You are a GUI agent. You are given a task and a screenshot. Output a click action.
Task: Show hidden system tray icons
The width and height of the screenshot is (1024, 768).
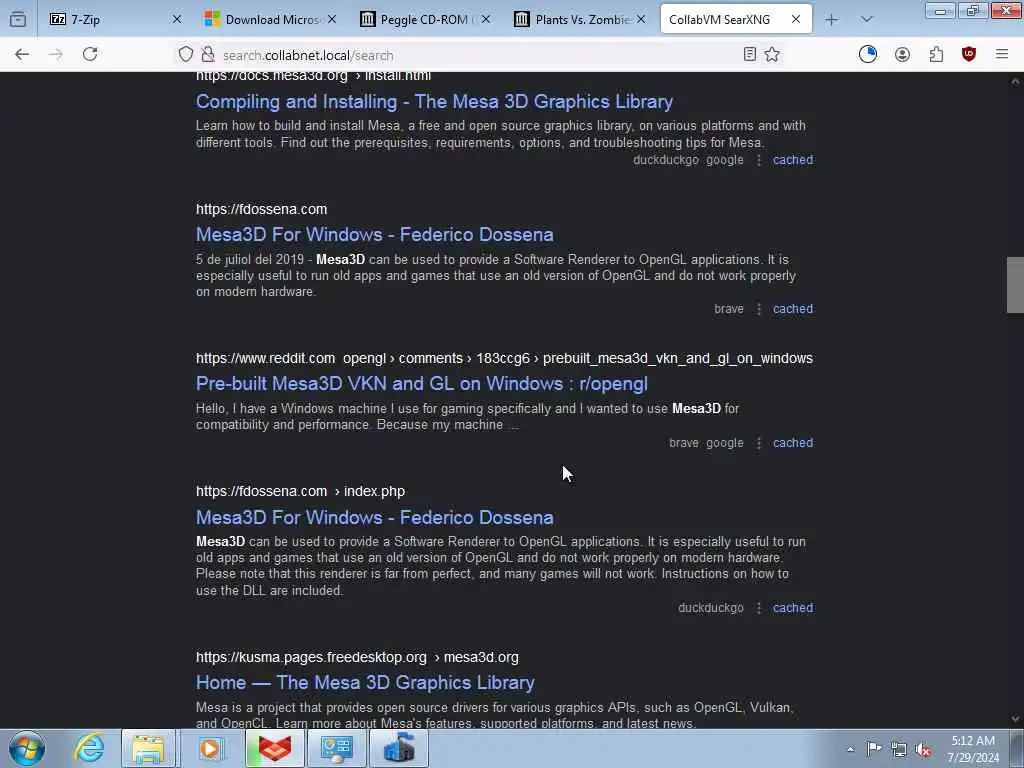coord(850,749)
